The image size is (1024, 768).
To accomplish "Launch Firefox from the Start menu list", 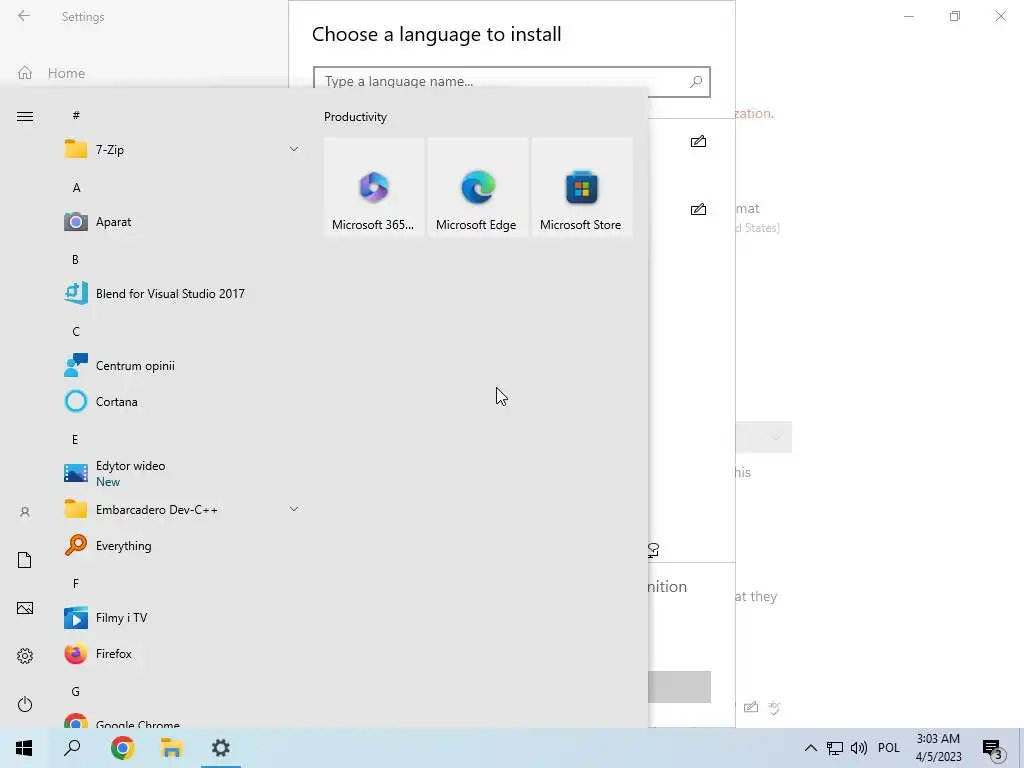I will (181, 653).
